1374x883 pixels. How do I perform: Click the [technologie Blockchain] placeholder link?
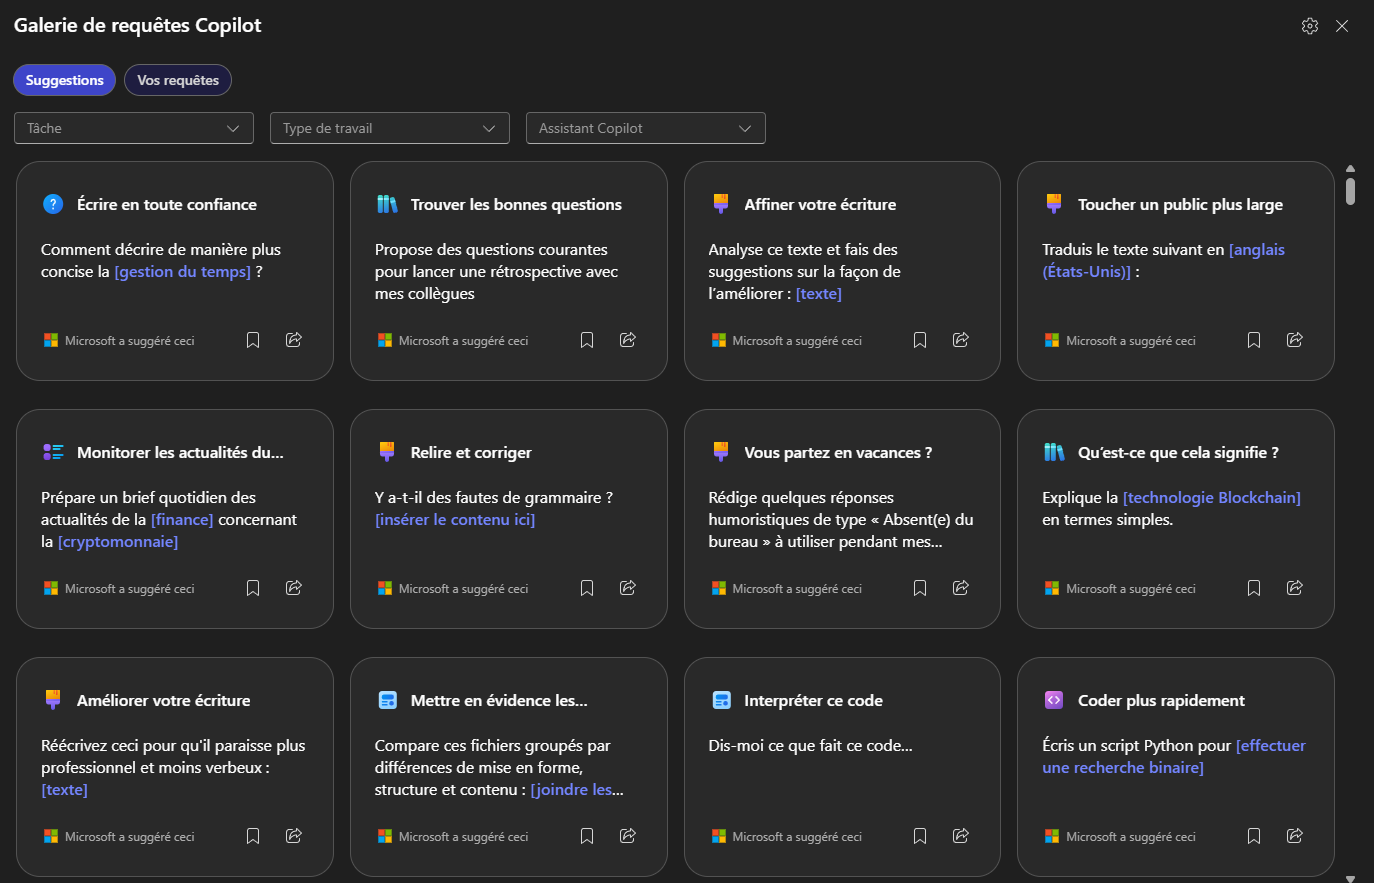1212,498
